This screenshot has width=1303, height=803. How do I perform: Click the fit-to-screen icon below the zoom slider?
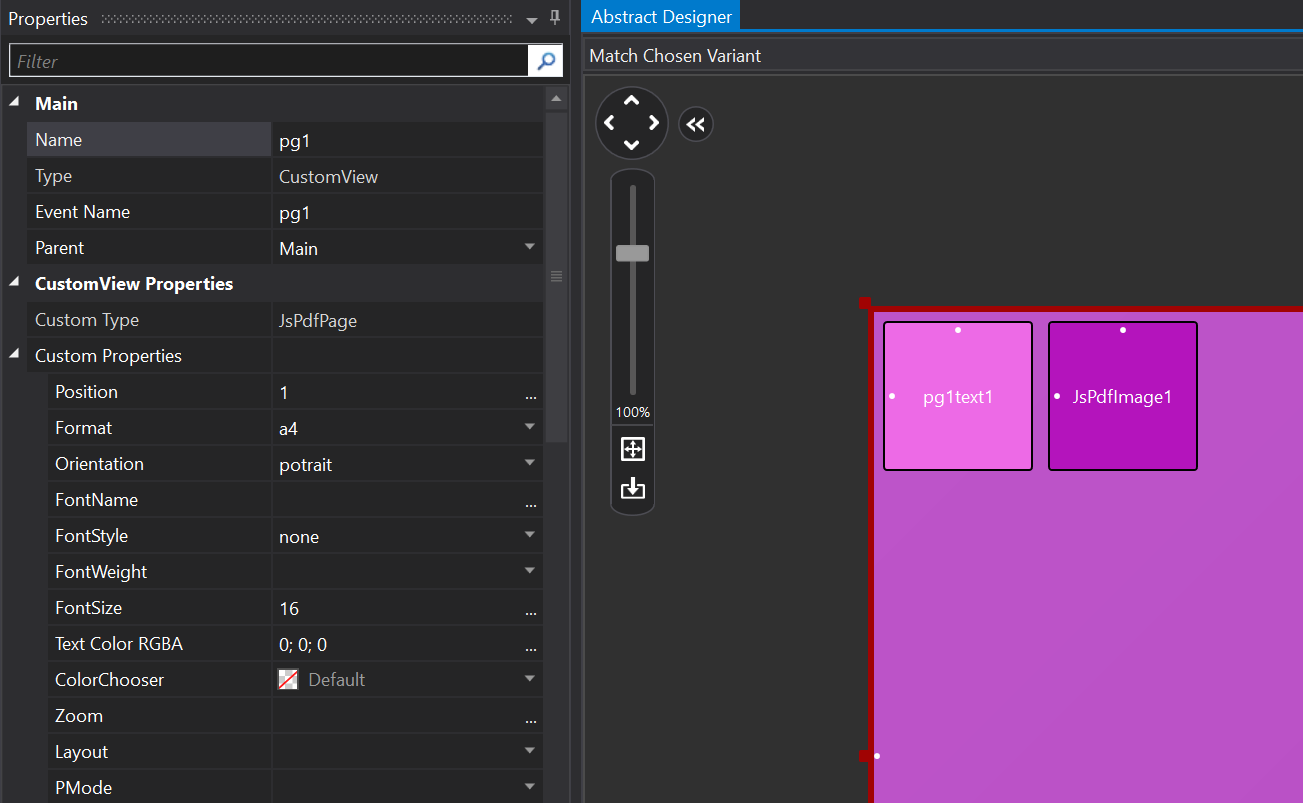633,449
